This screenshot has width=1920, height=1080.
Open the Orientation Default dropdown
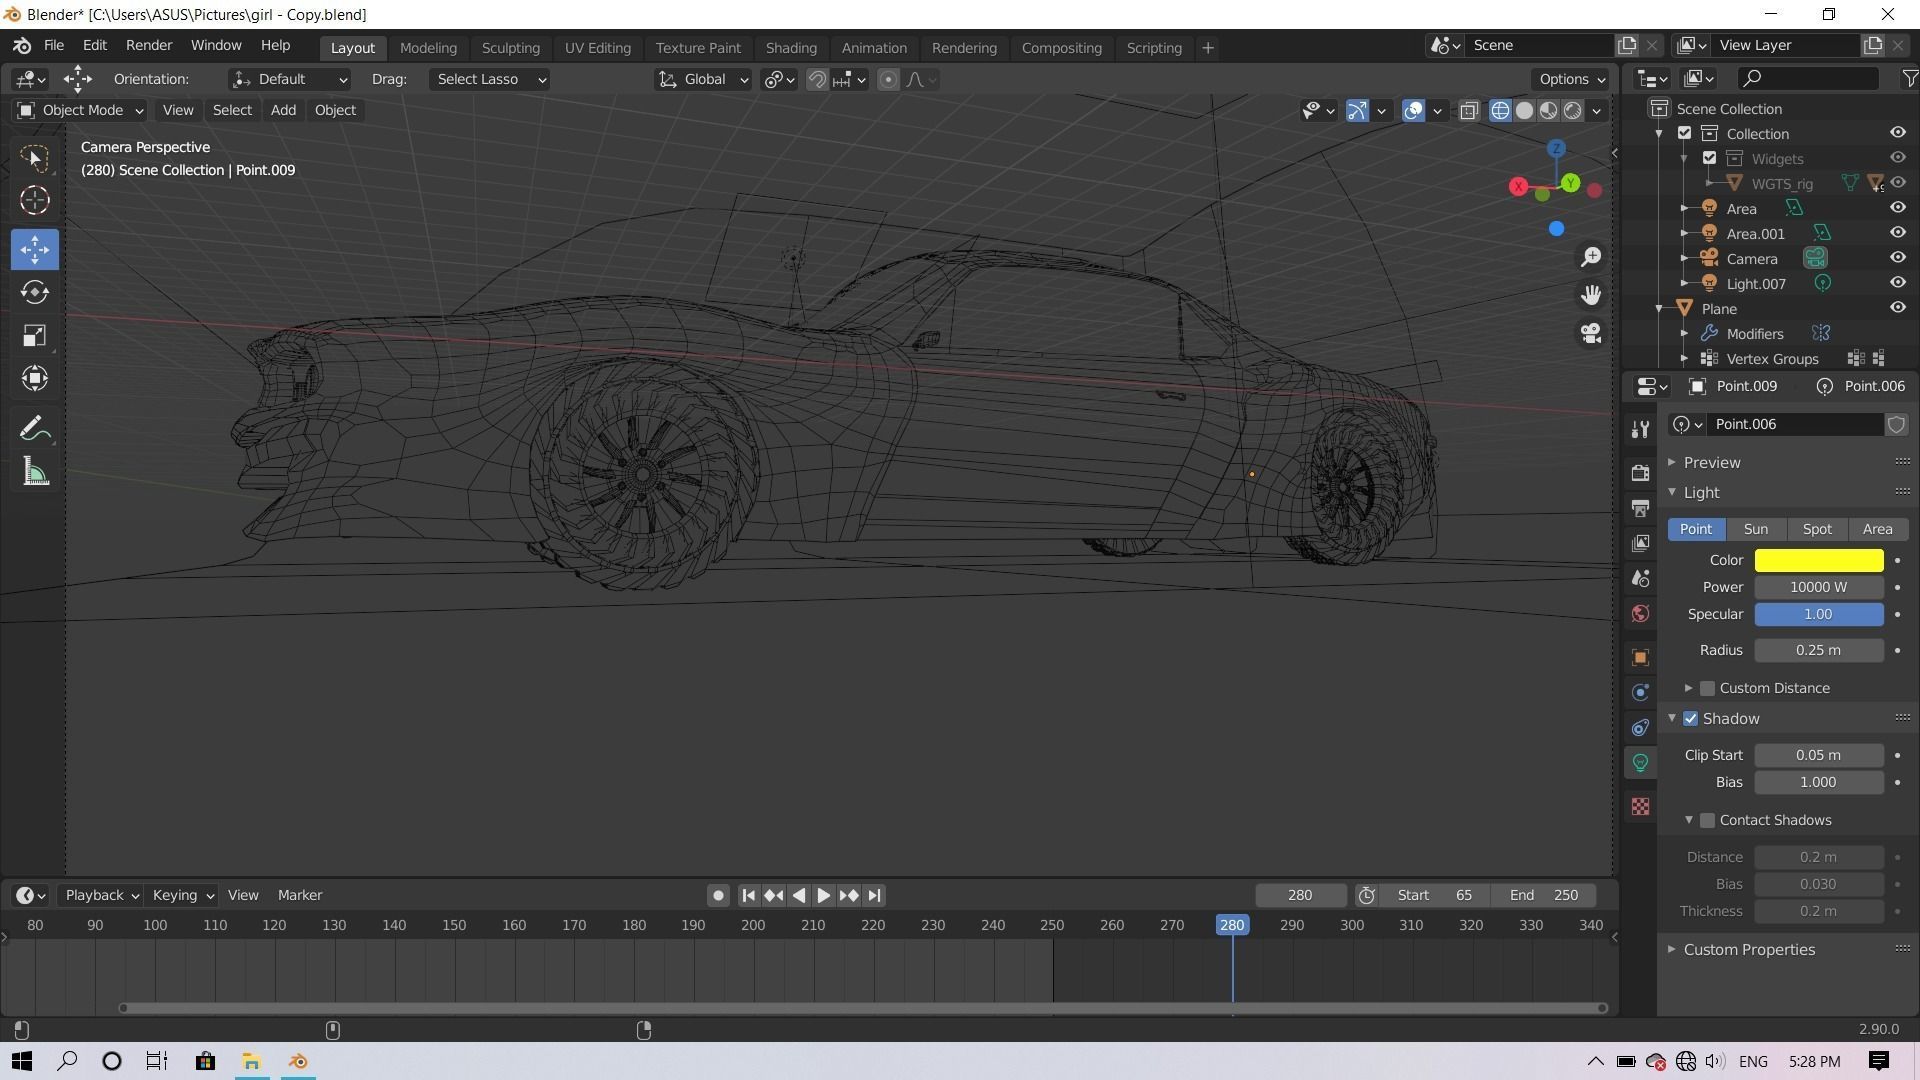pos(289,80)
